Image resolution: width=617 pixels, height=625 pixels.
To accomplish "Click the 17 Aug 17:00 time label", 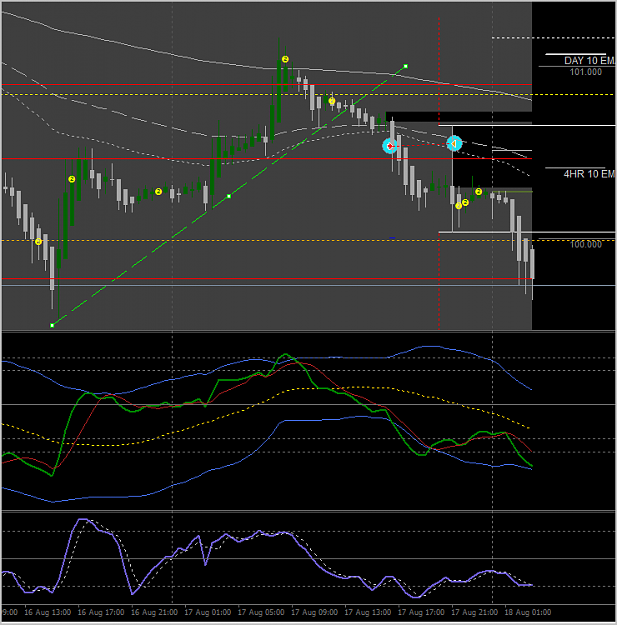I will (421, 612).
